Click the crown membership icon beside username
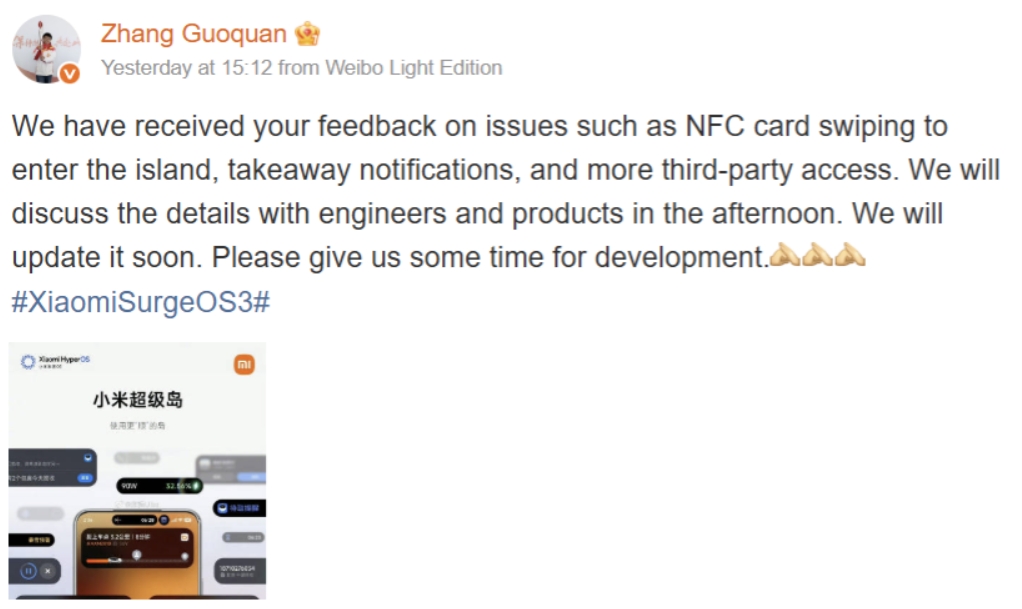The width and height of the screenshot is (1022, 609). point(307,34)
